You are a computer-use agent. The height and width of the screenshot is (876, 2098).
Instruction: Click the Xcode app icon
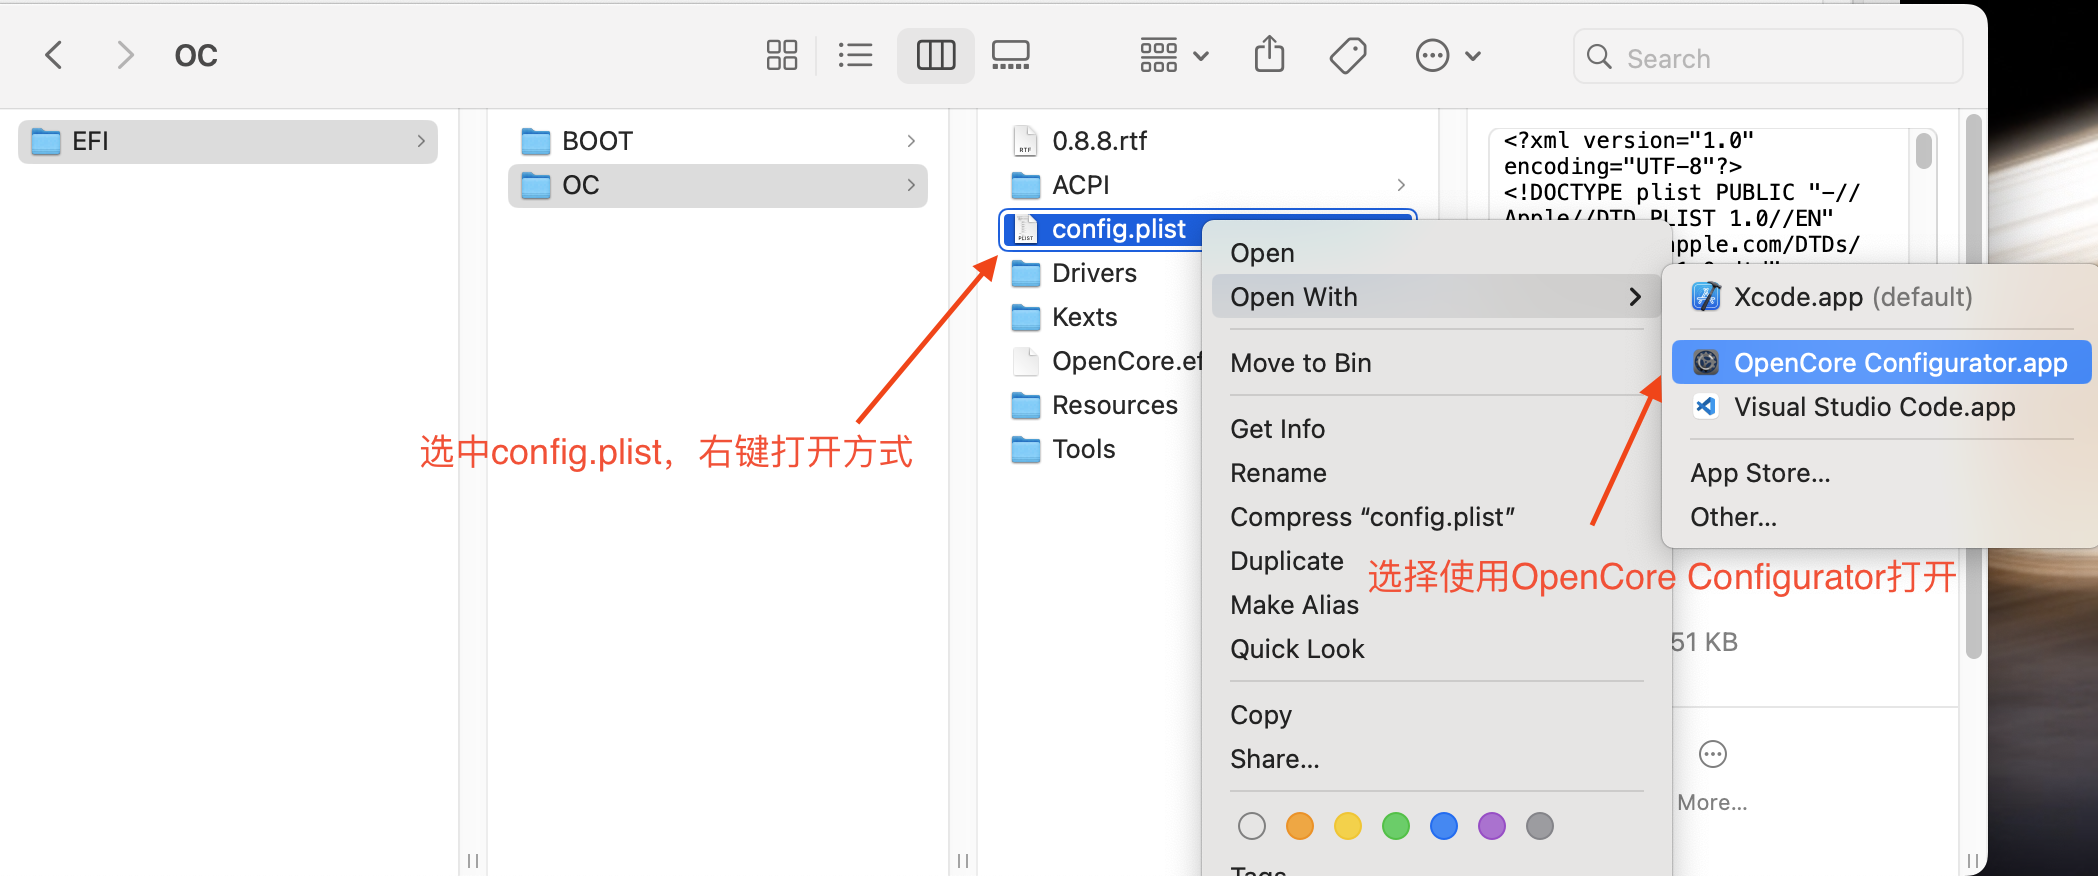pyautogui.click(x=1706, y=297)
